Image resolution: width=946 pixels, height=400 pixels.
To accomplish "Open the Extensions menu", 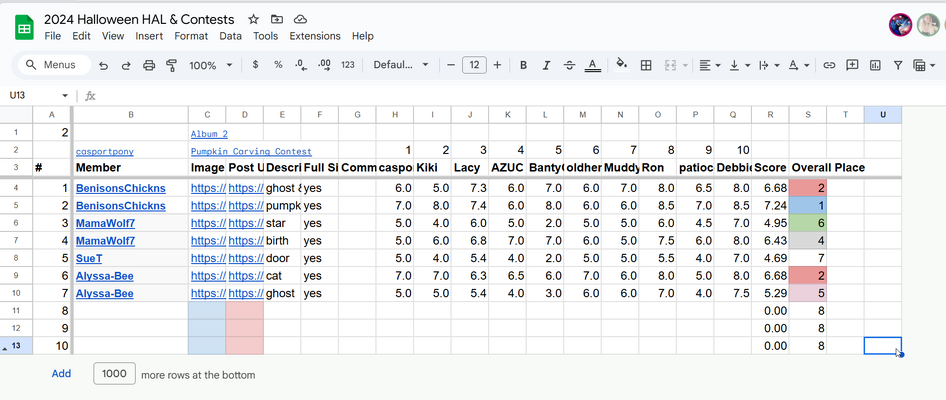I will click(314, 36).
